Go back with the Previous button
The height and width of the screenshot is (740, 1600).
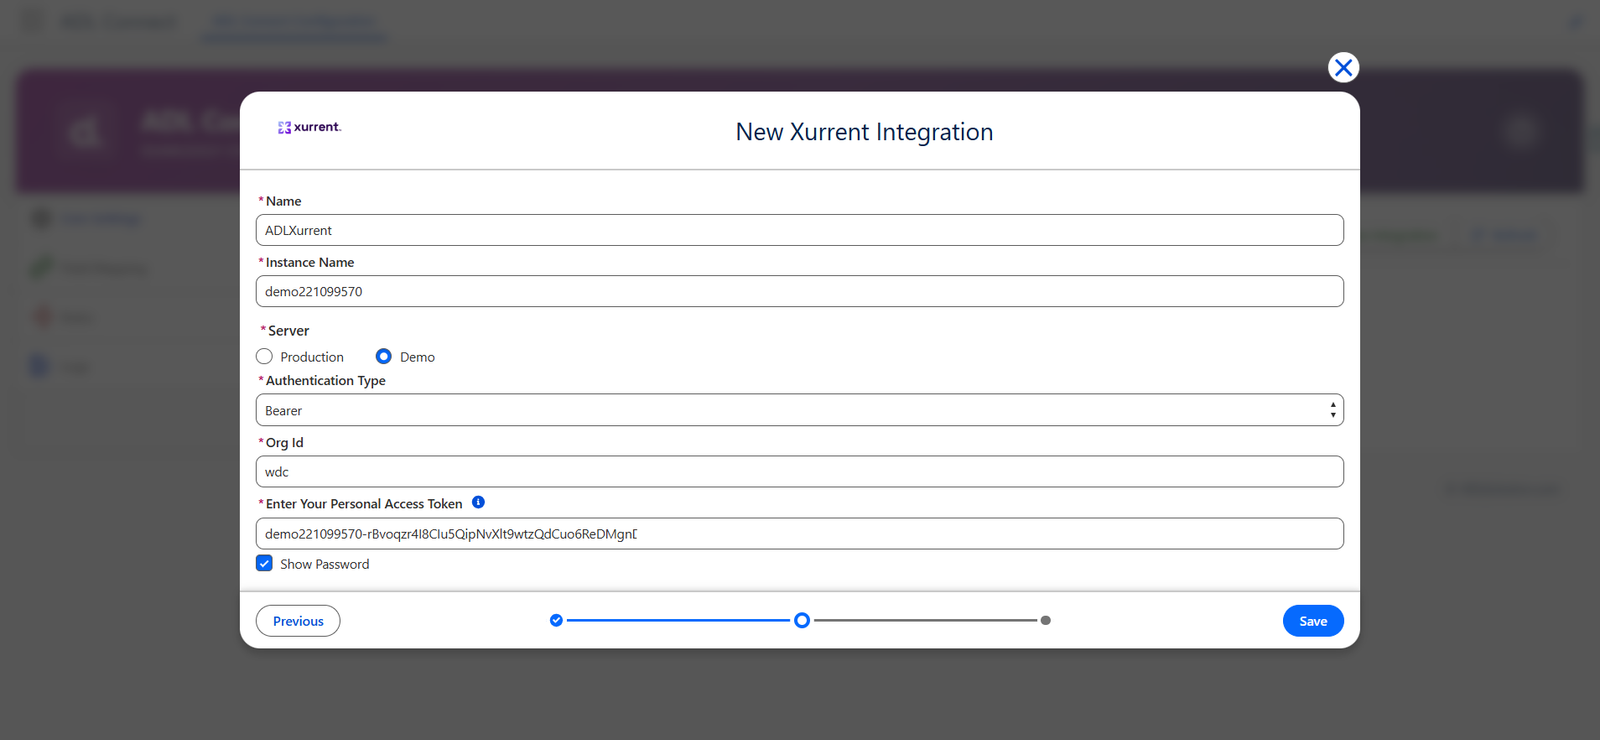(x=298, y=621)
